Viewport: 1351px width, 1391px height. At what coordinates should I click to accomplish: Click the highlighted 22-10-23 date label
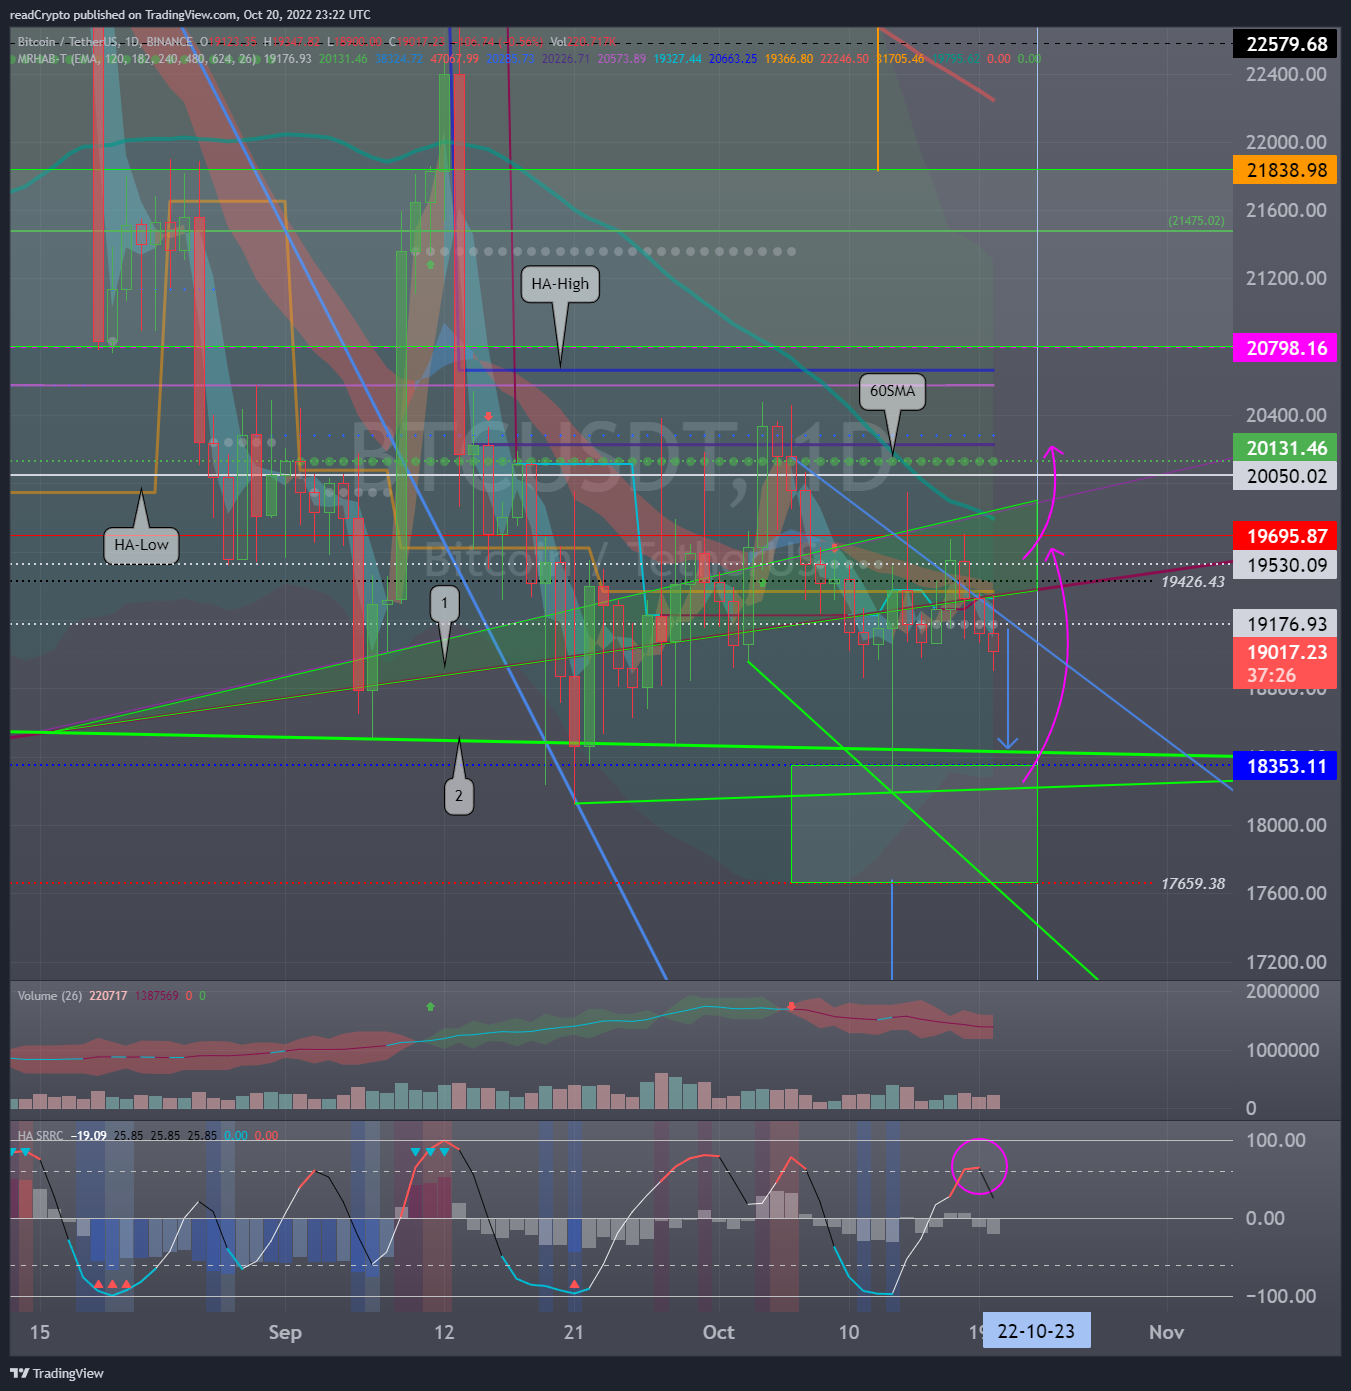pyautogui.click(x=1036, y=1331)
